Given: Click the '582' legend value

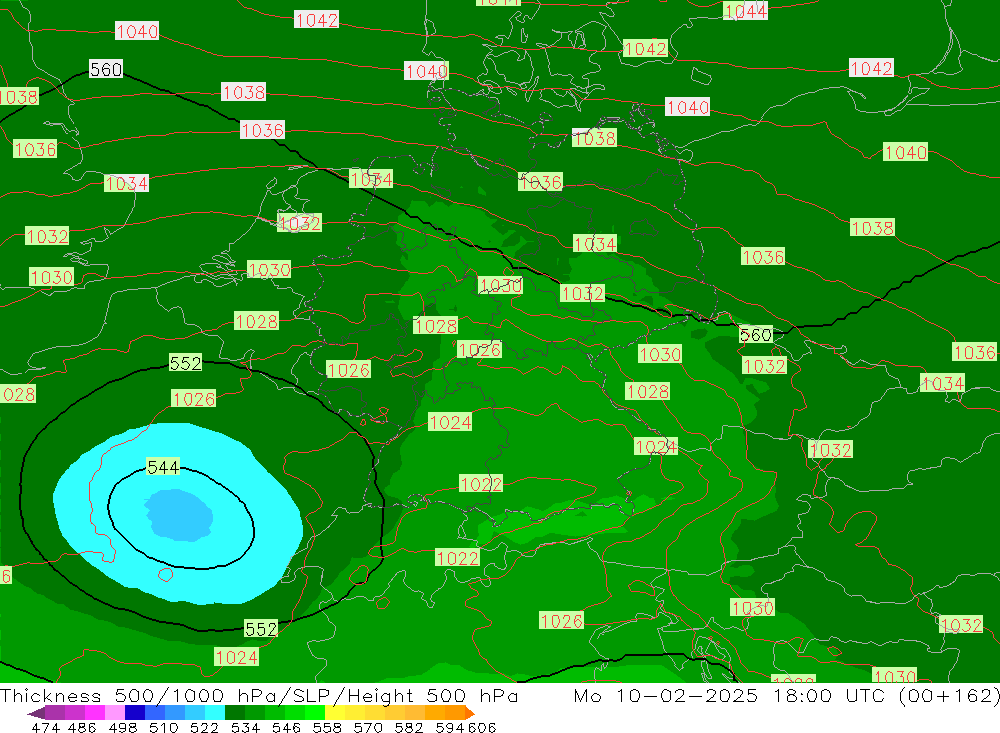Looking at the screenshot, I should click(x=409, y=728).
